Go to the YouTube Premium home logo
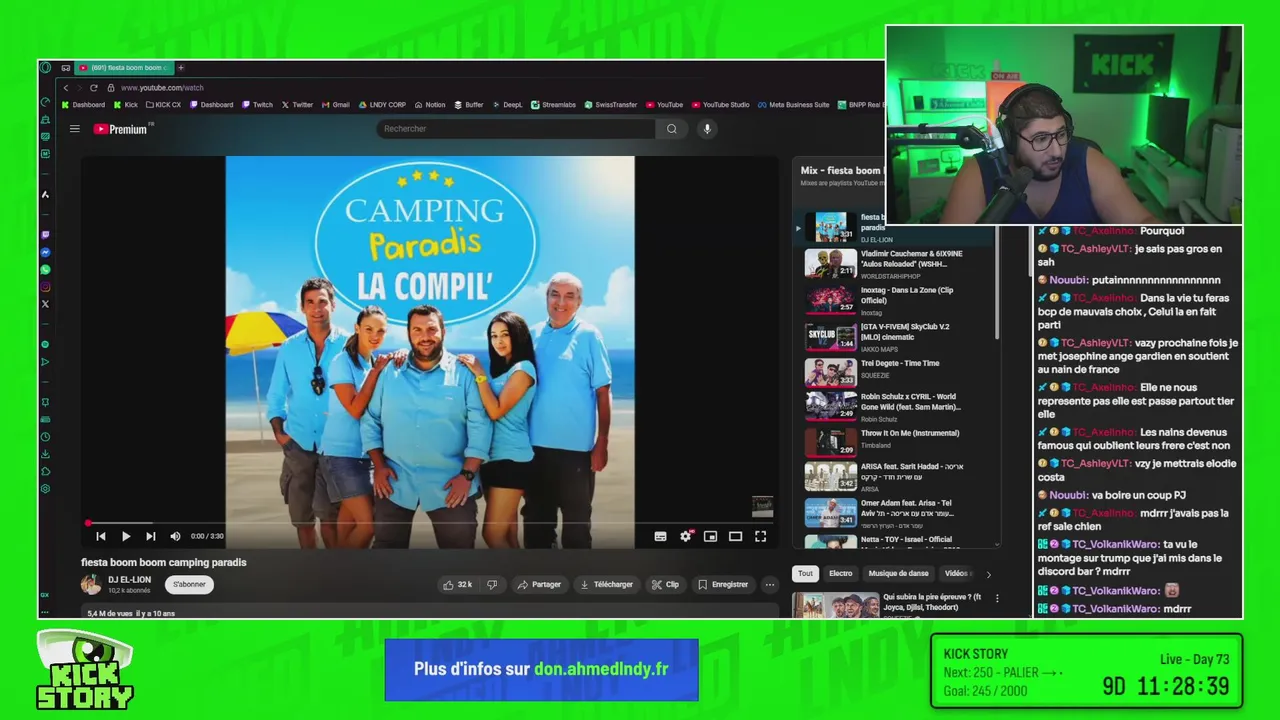 click(x=121, y=129)
